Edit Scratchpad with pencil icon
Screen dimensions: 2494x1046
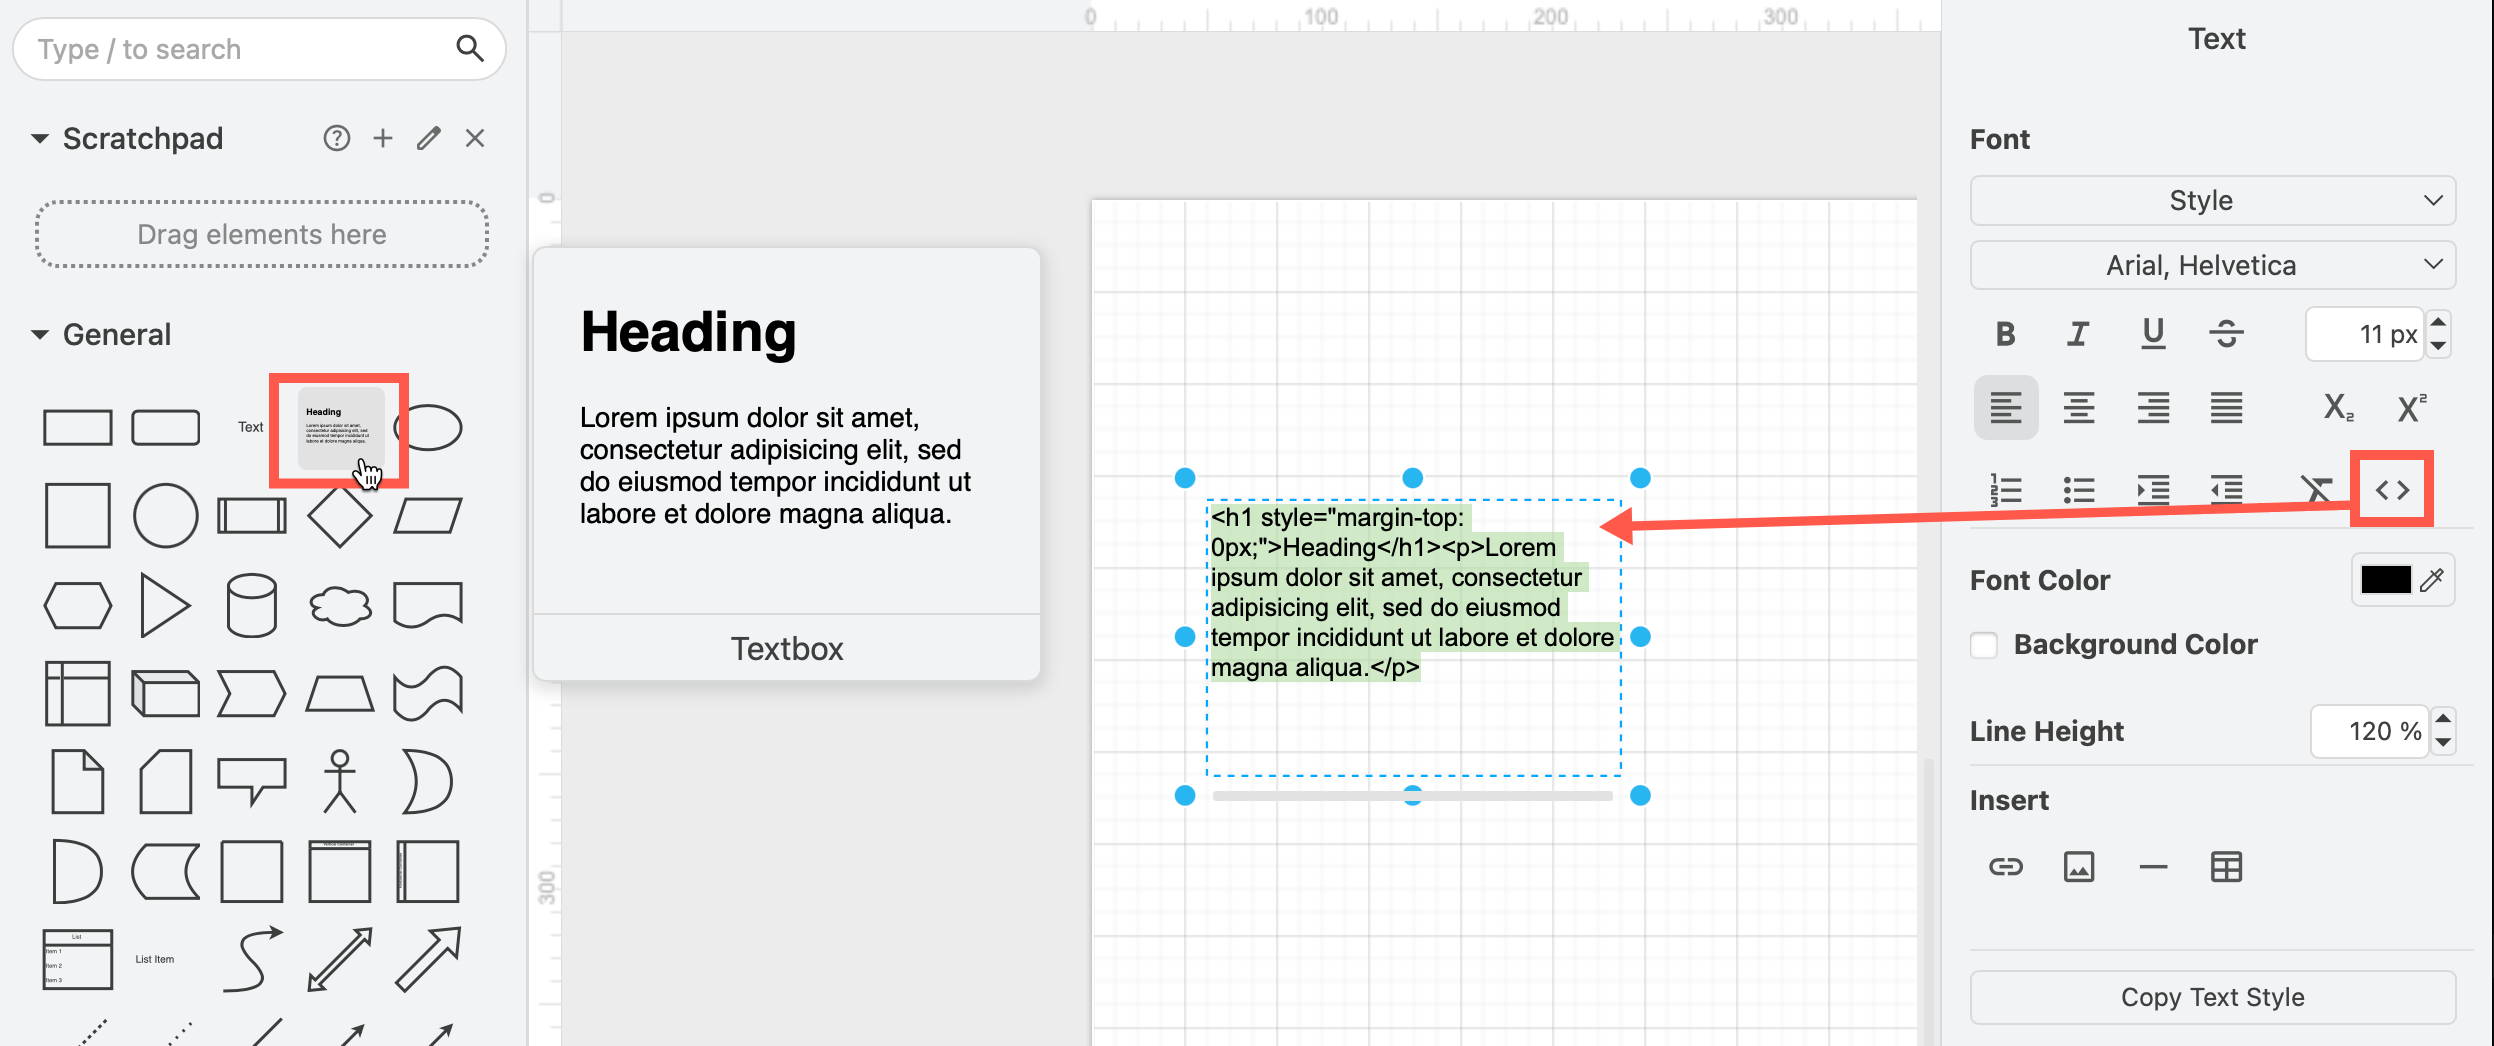(x=429, y=138)
